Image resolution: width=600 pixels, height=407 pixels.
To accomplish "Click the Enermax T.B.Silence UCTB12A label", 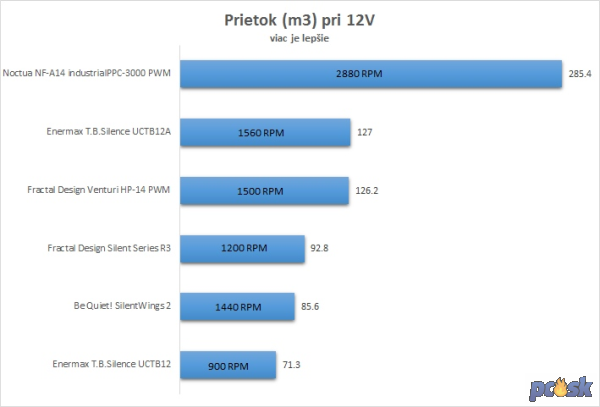I will pos(109,132).
